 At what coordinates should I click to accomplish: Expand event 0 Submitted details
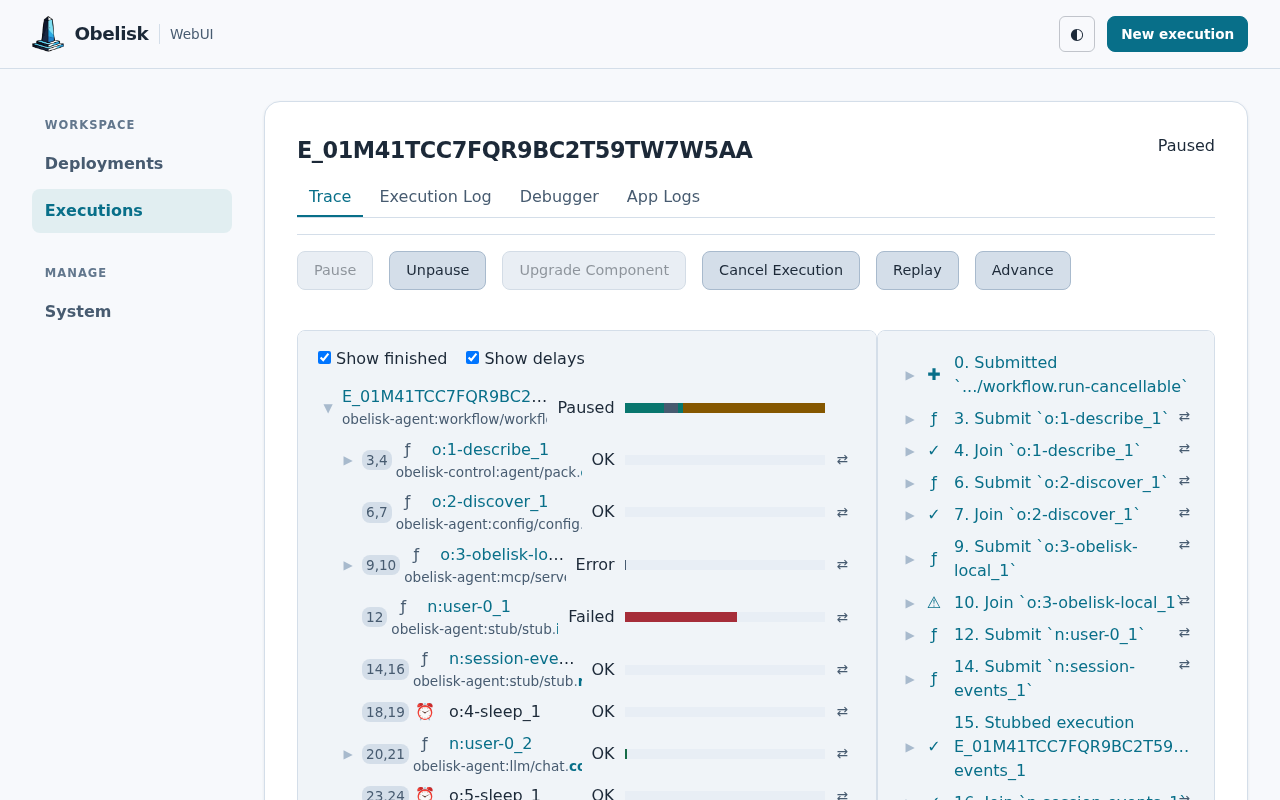pos(910,375)
